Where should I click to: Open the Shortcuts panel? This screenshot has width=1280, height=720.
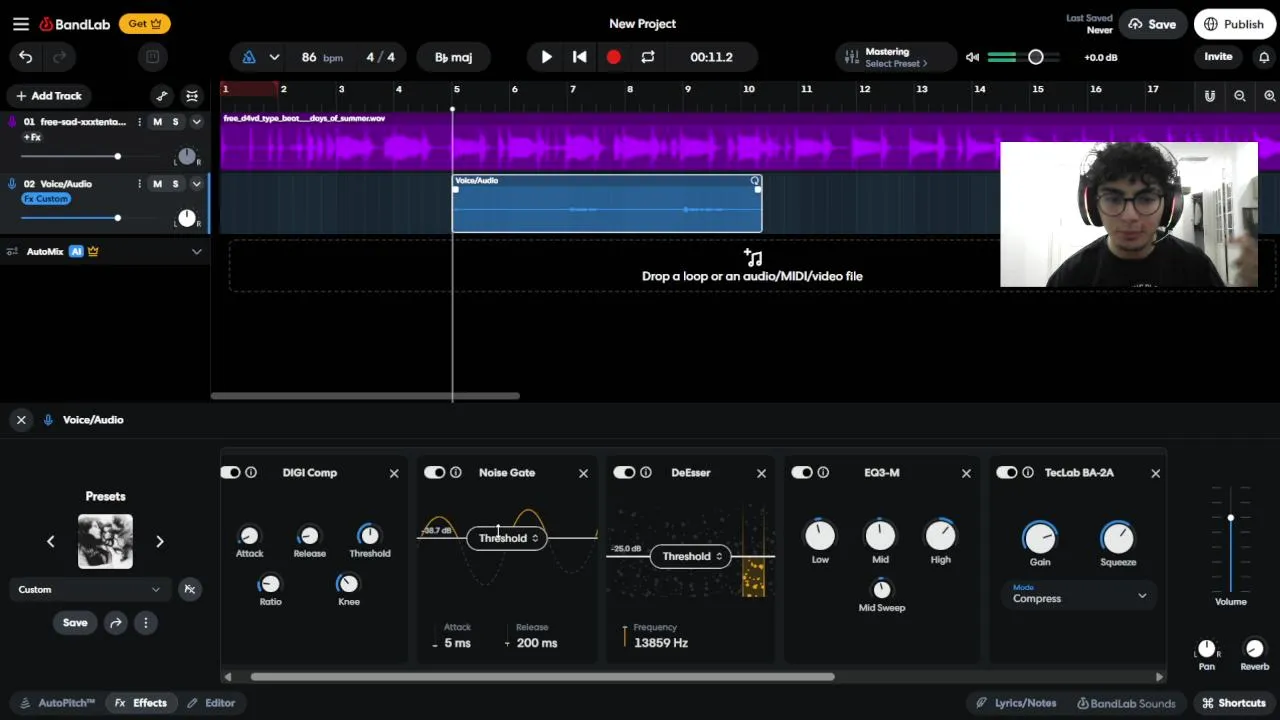1234,703
